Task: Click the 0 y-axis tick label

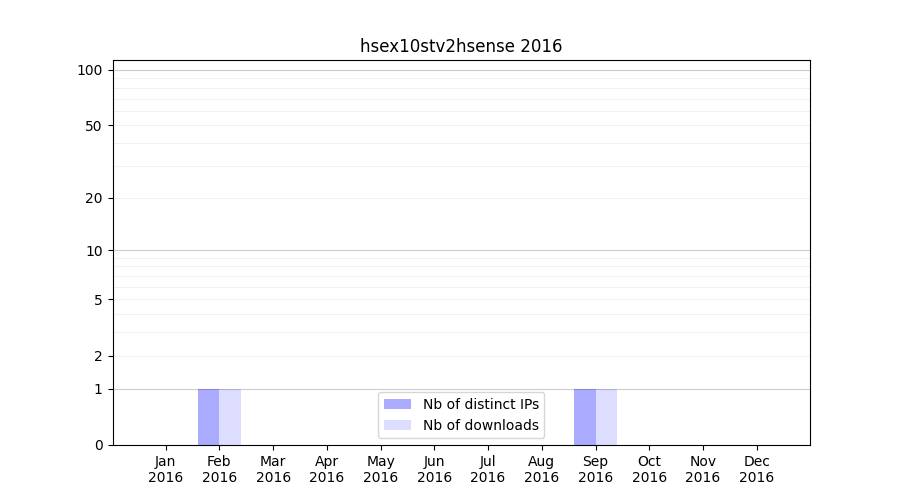Action: tap(98, 445)
